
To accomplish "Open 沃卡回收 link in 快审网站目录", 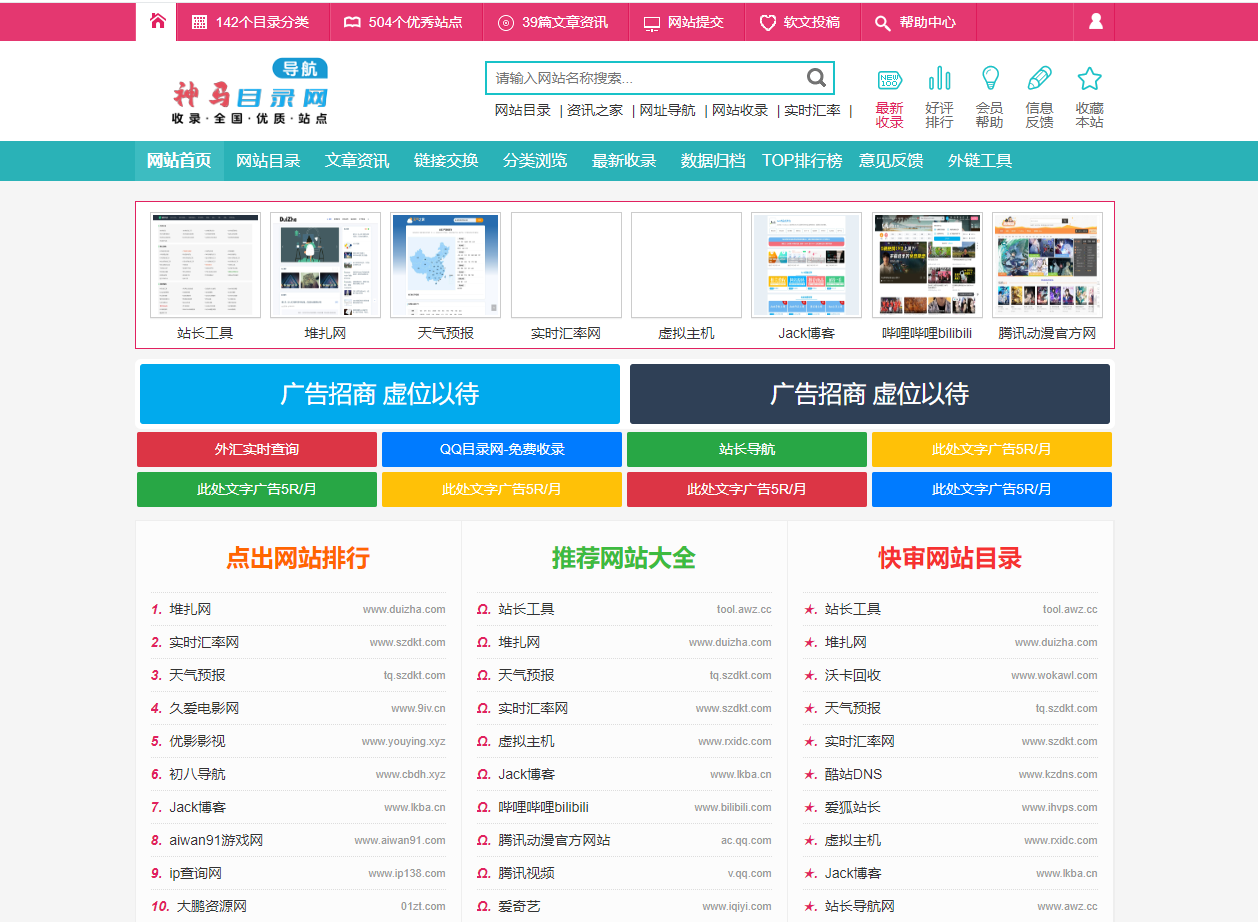I will 852,675.
